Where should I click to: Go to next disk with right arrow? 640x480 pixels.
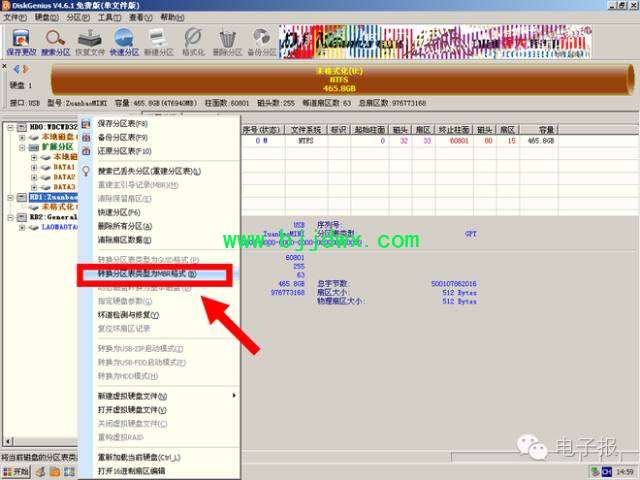26,69
